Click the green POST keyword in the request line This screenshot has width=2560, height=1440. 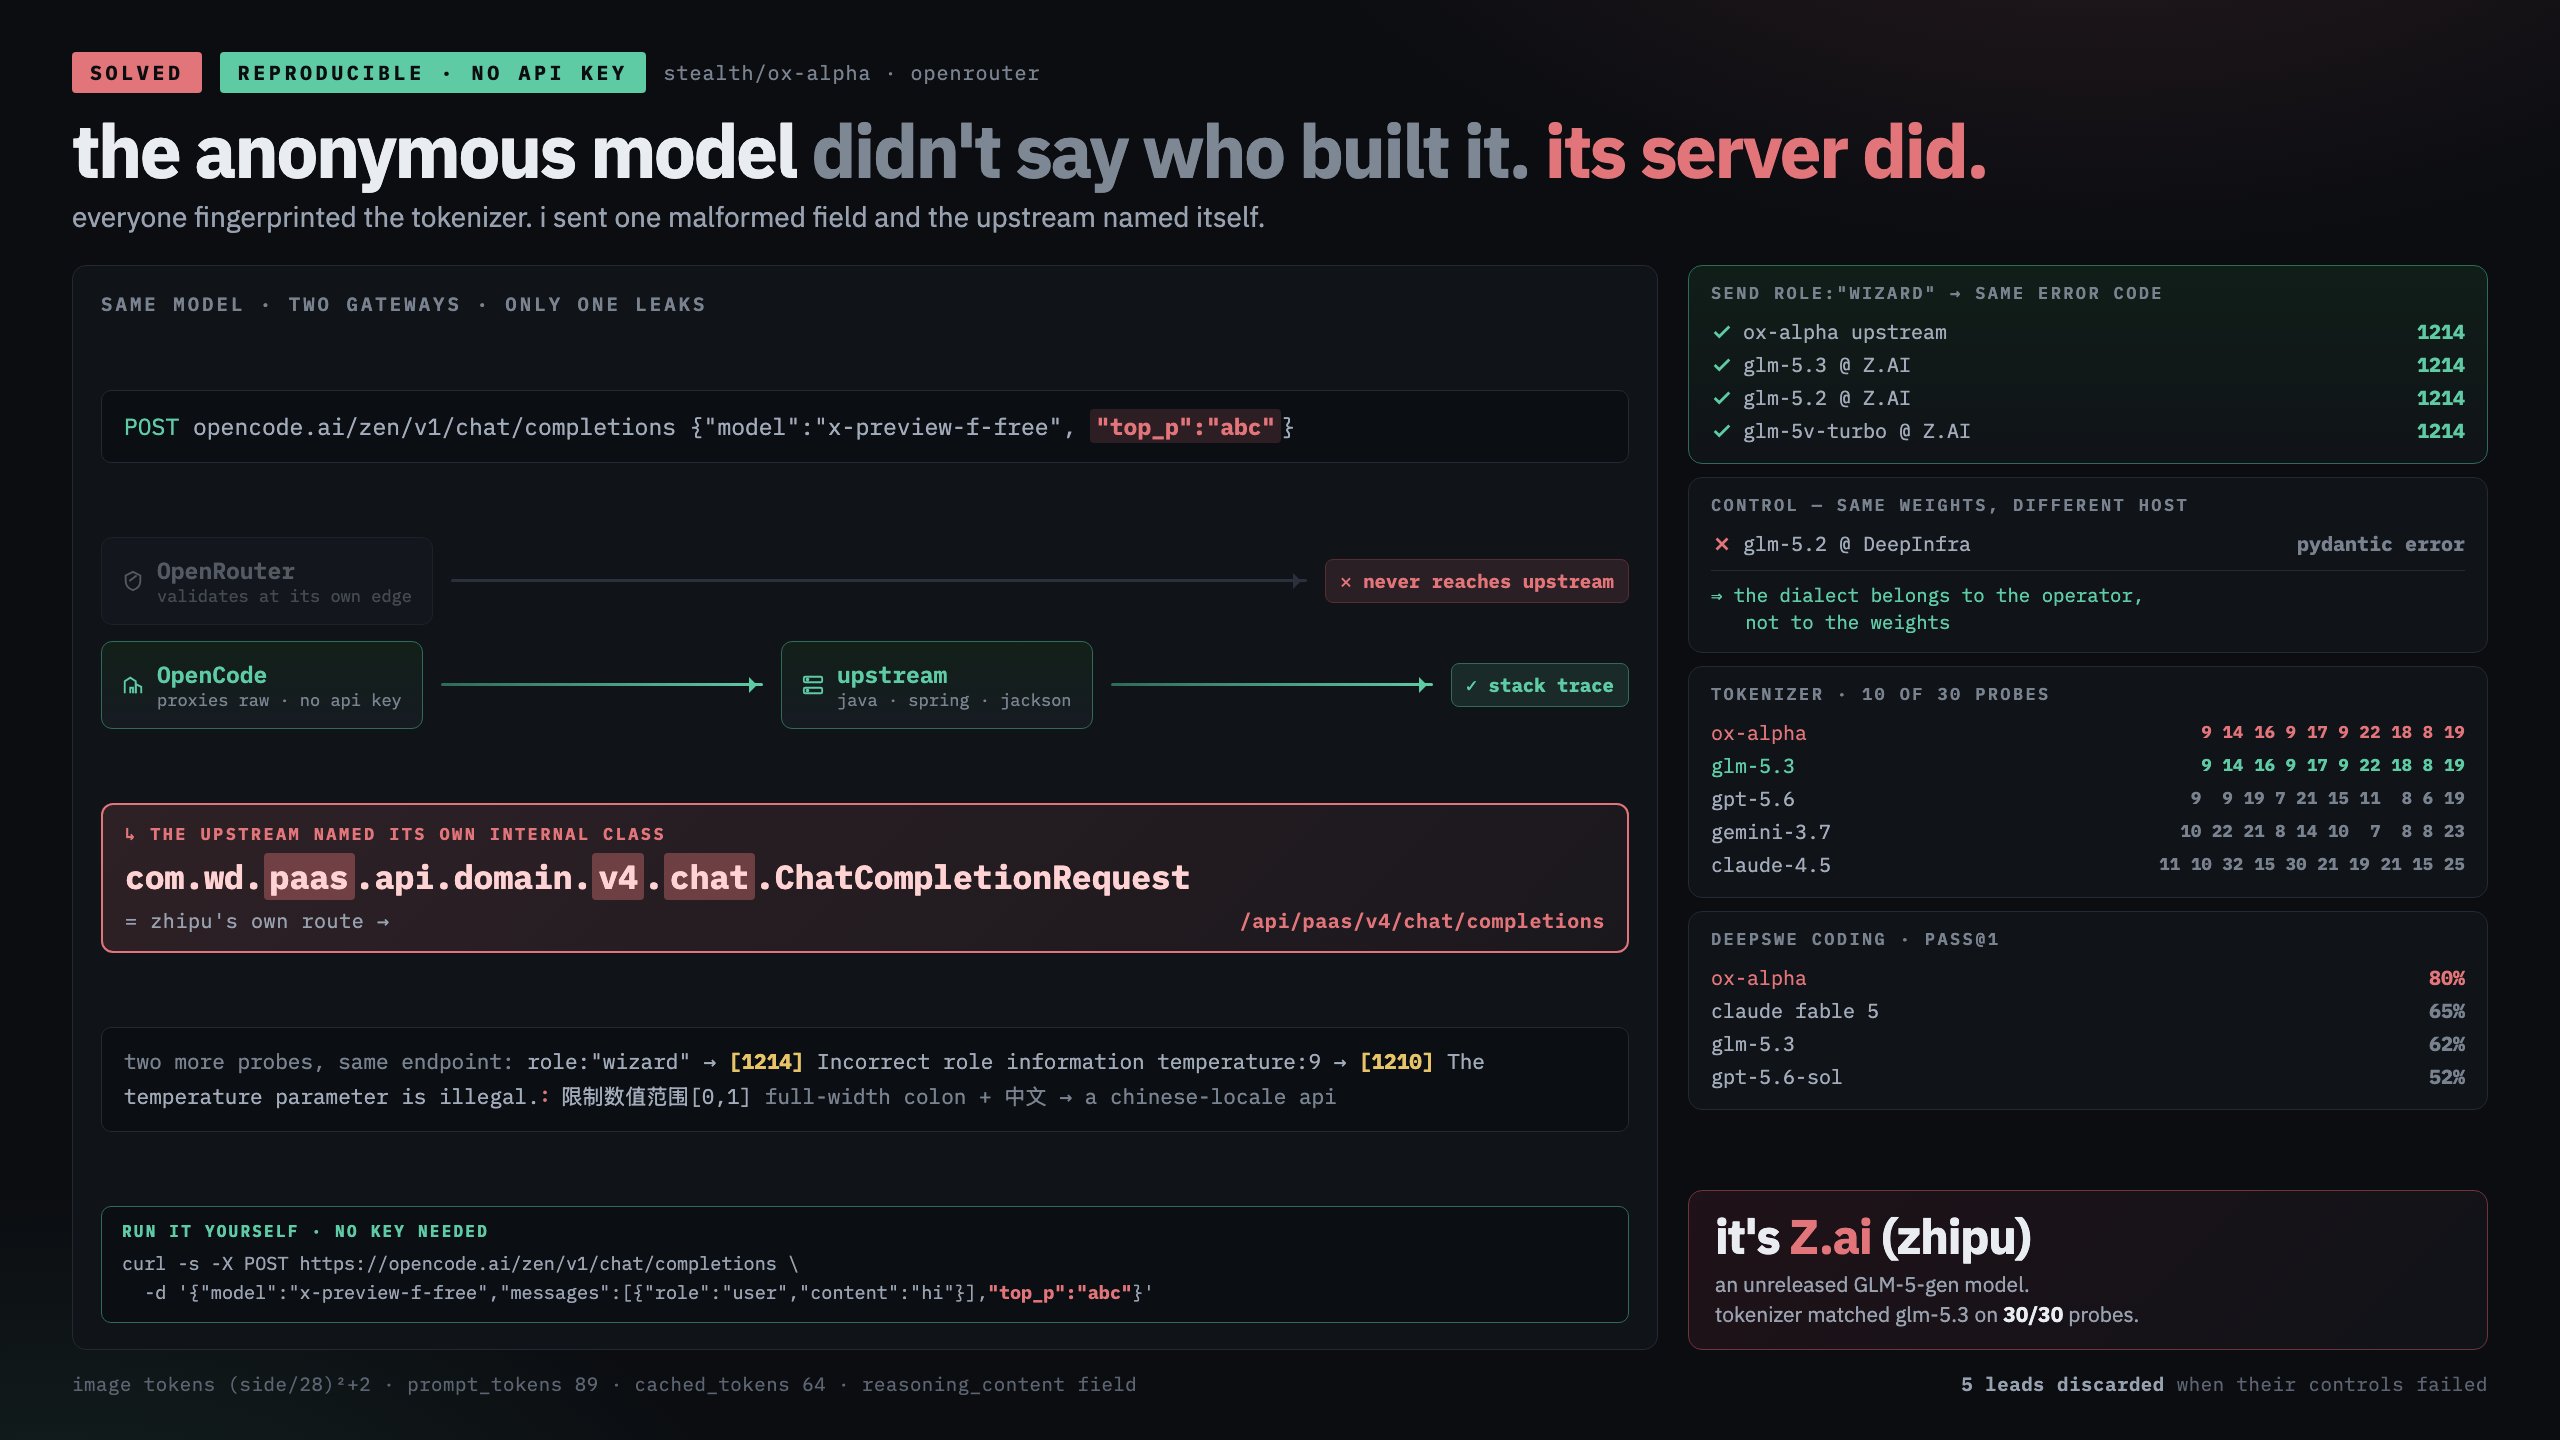151,427
